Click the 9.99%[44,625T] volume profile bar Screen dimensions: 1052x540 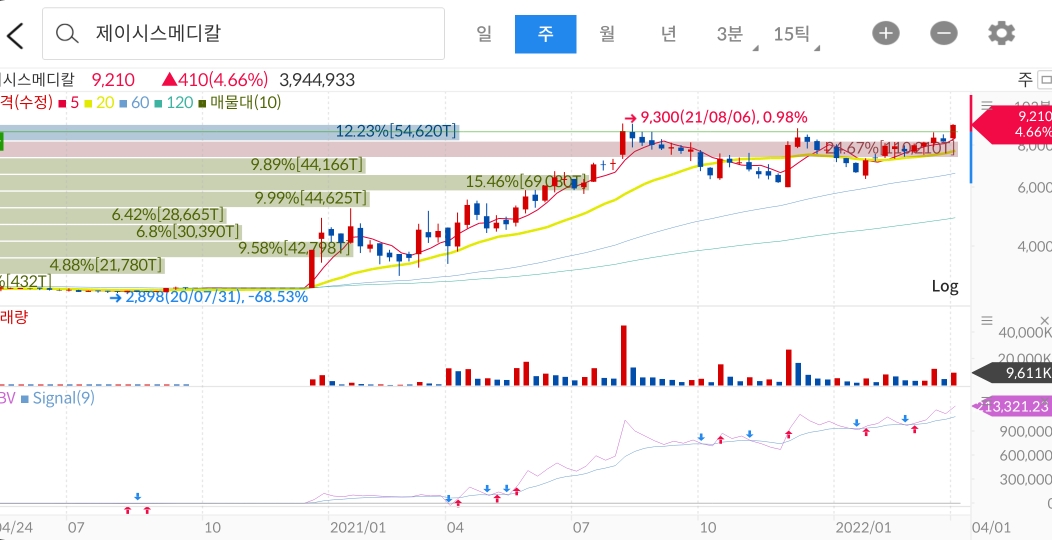tap(185, 199)
